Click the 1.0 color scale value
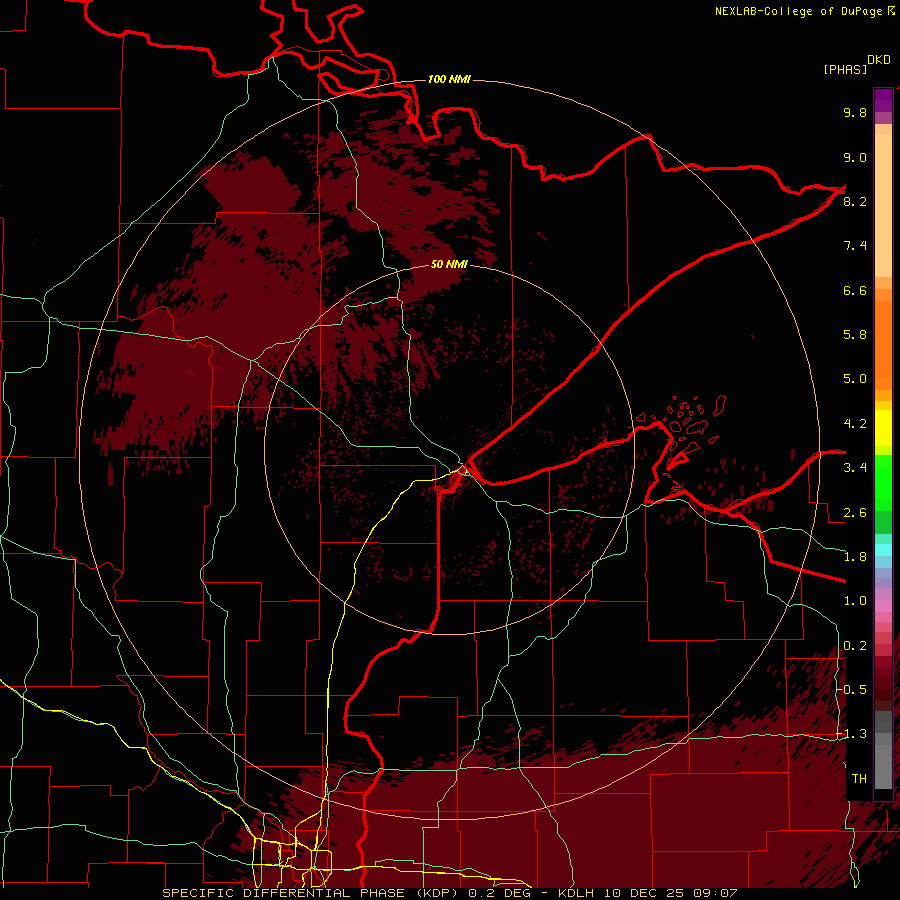This screenshot has height=900, width=900. tap(855, 601)
